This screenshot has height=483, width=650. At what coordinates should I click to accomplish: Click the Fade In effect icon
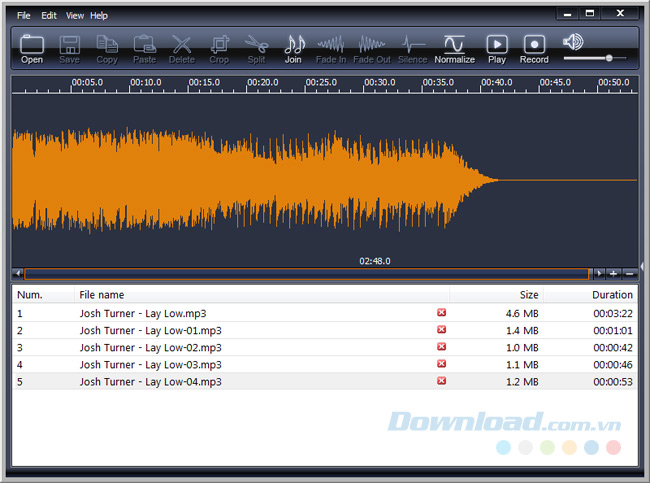click(330, 47)
